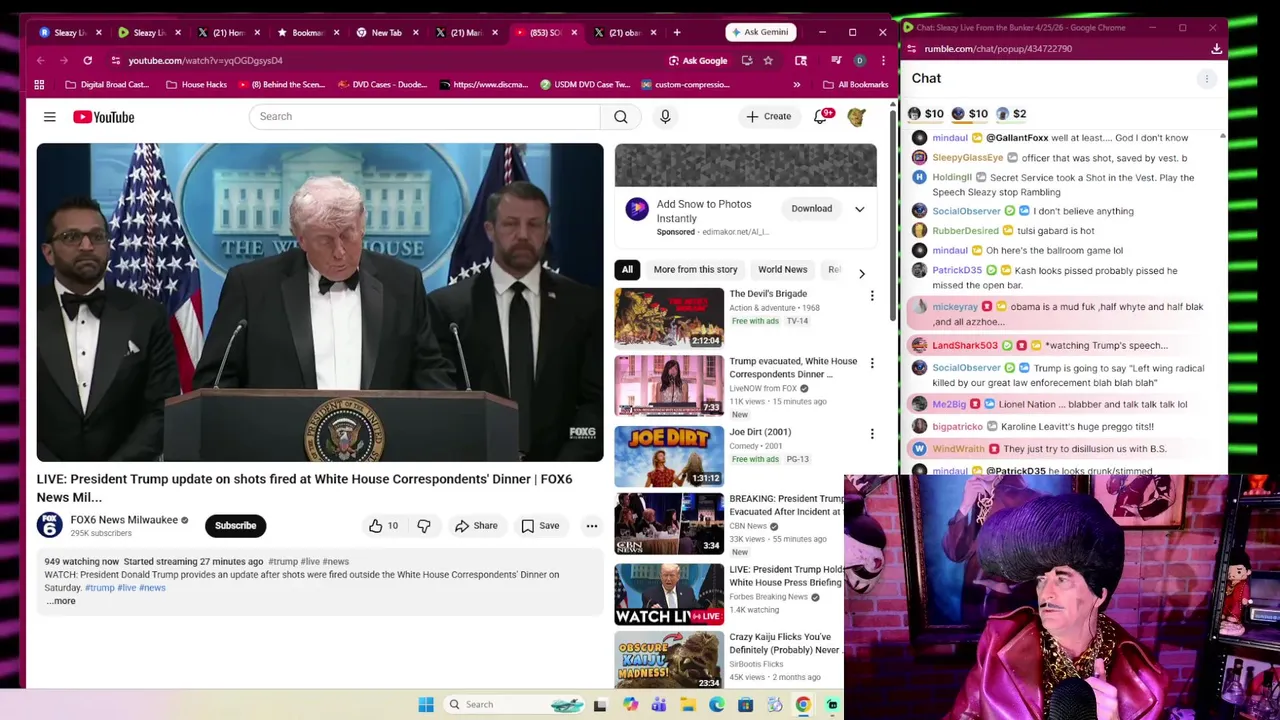The height and width of the screenshot is (720, 1280).
Task: Subscribe to FOX6 News Milwaukee
Action: [x=236, y=526]
